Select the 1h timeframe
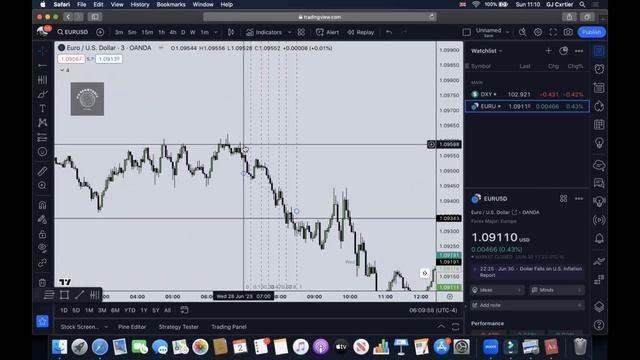The width and height of the screenshot is (640, 360). coord(162,32)
